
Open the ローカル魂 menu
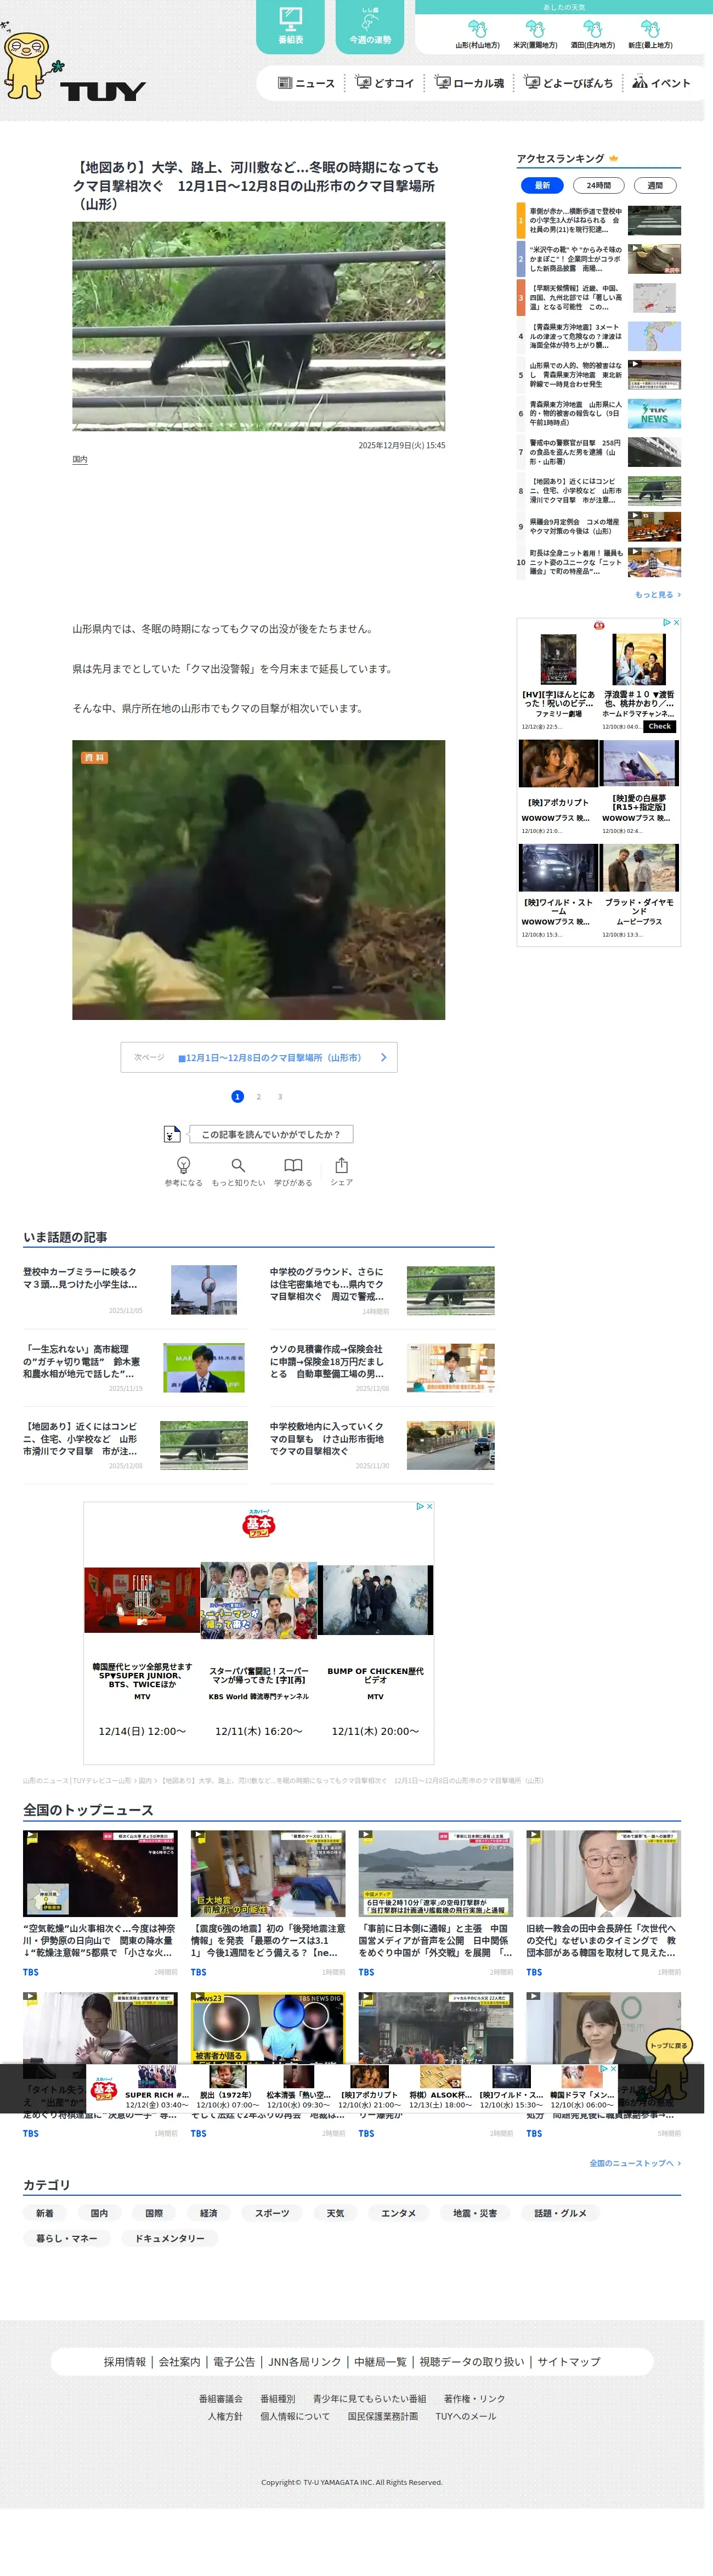tap(470, 83)
